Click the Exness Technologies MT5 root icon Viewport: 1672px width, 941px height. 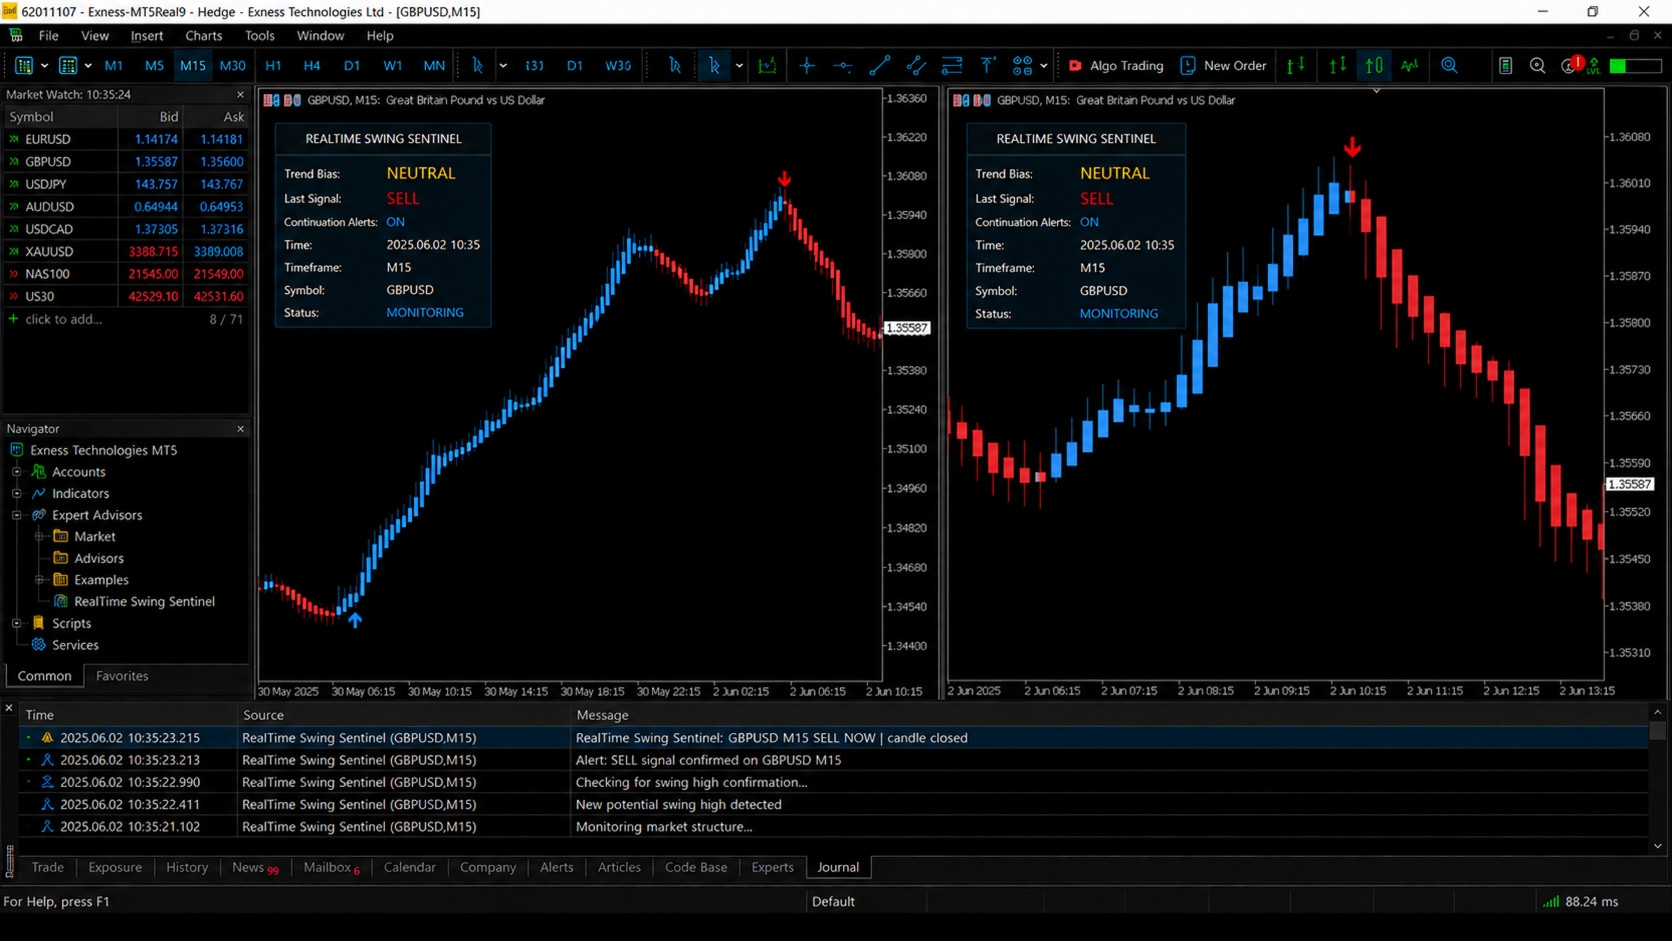pos(17,450)
